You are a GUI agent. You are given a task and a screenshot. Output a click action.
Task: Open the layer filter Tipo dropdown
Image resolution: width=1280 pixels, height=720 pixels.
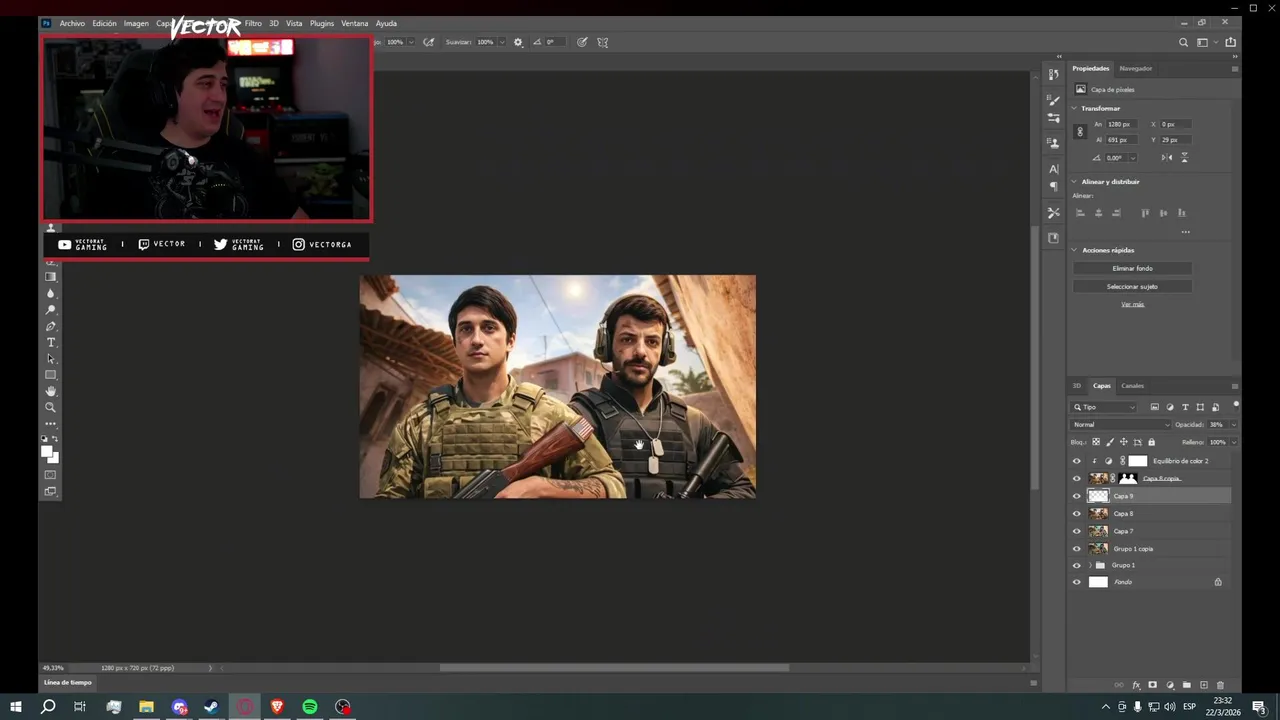tap(1105, 407)
